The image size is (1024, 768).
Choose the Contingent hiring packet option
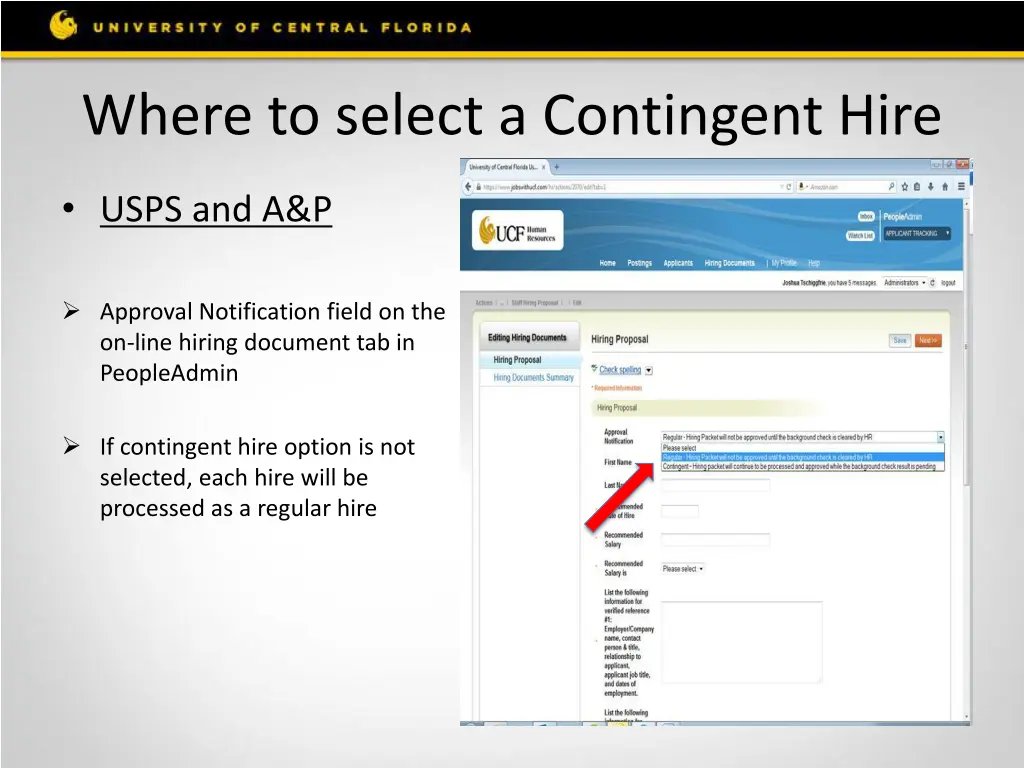[x=803, y=466]
